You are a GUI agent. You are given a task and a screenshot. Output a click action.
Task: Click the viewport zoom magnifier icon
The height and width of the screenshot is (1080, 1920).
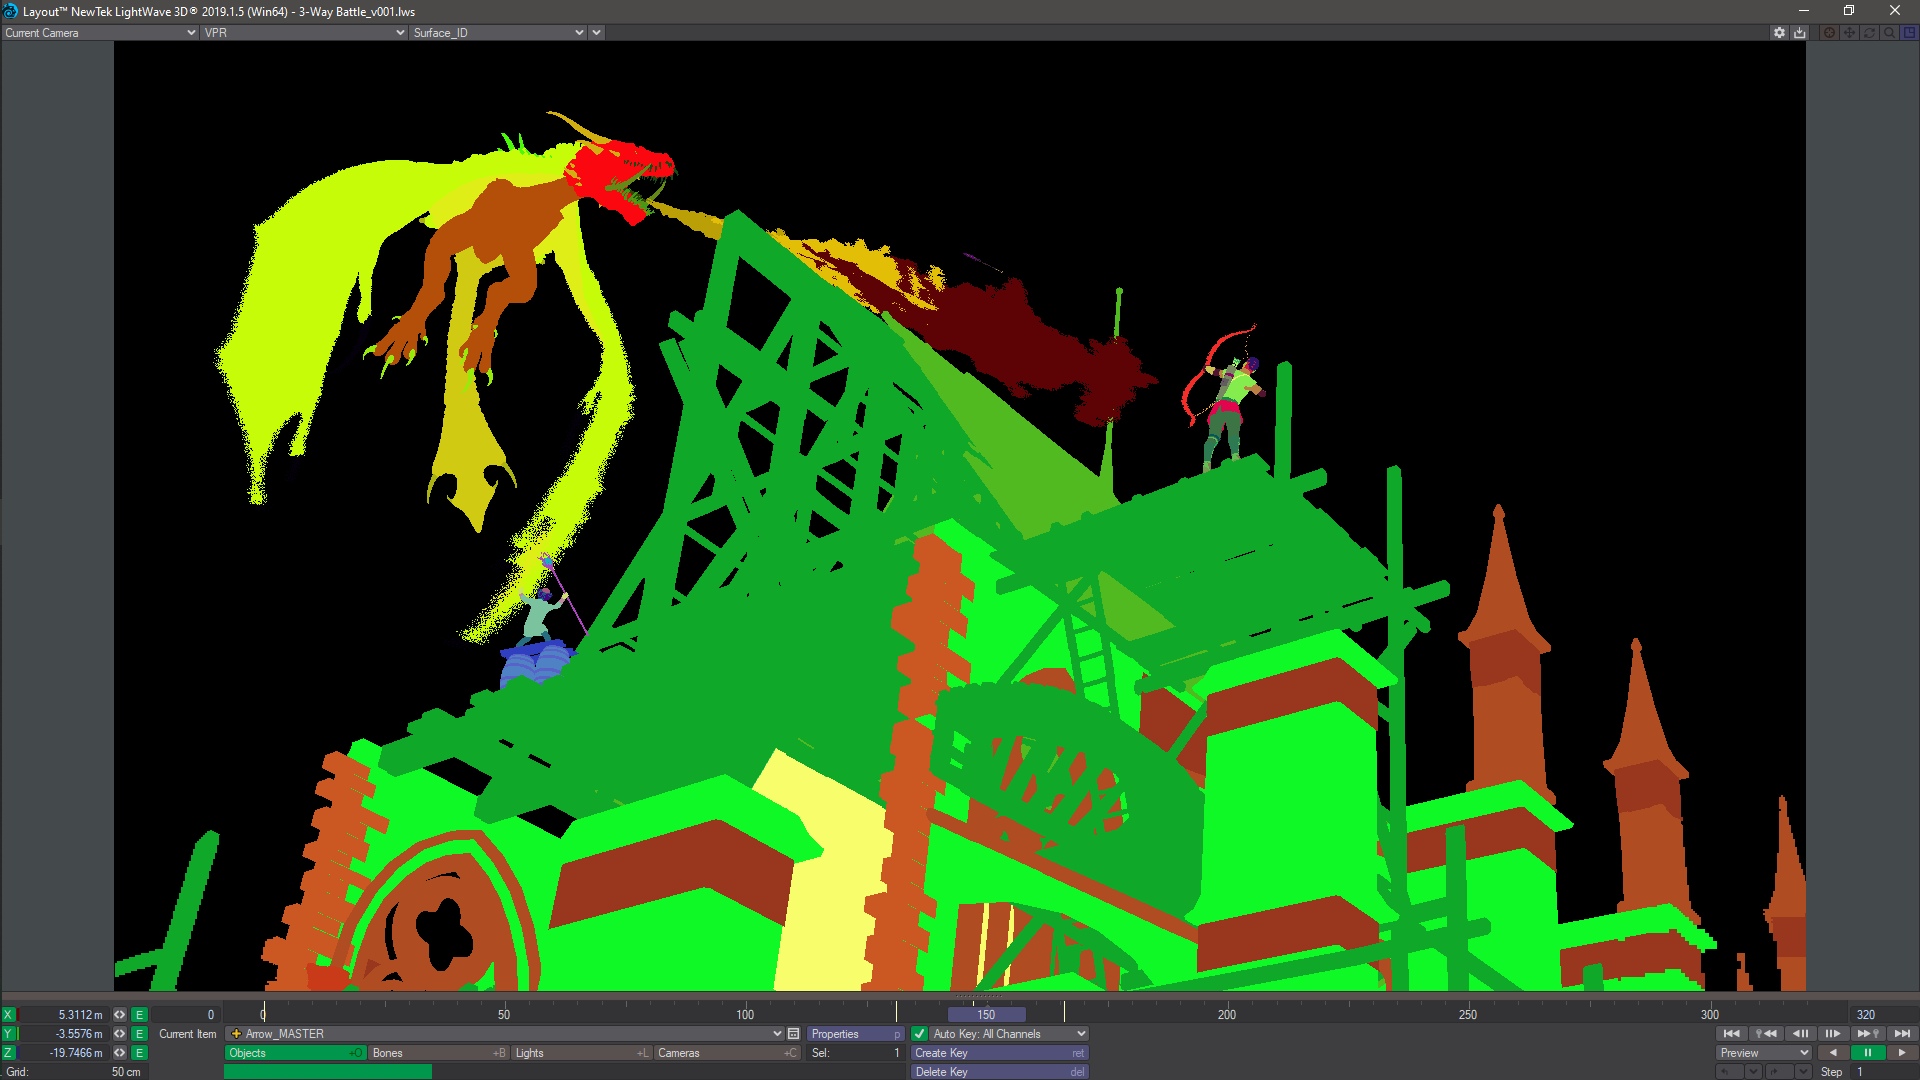coord(1889,33)
